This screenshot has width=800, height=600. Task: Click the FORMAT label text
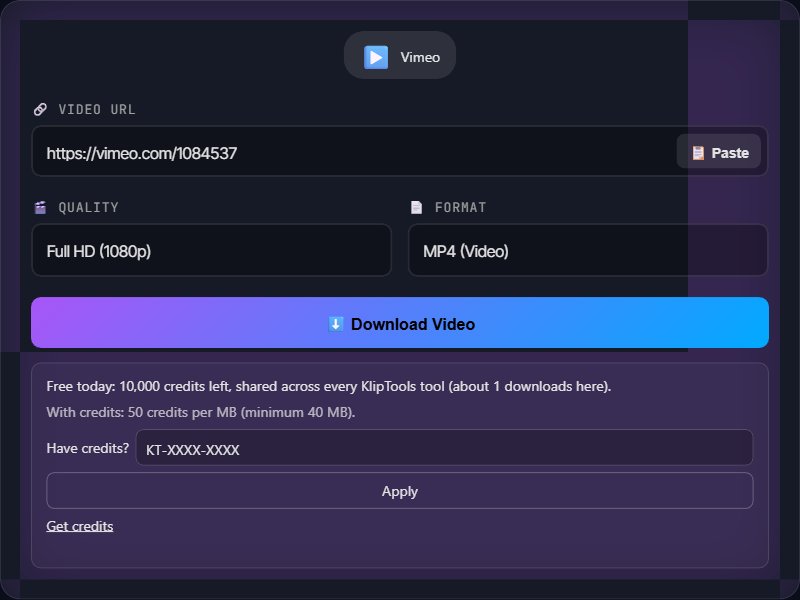460,207
